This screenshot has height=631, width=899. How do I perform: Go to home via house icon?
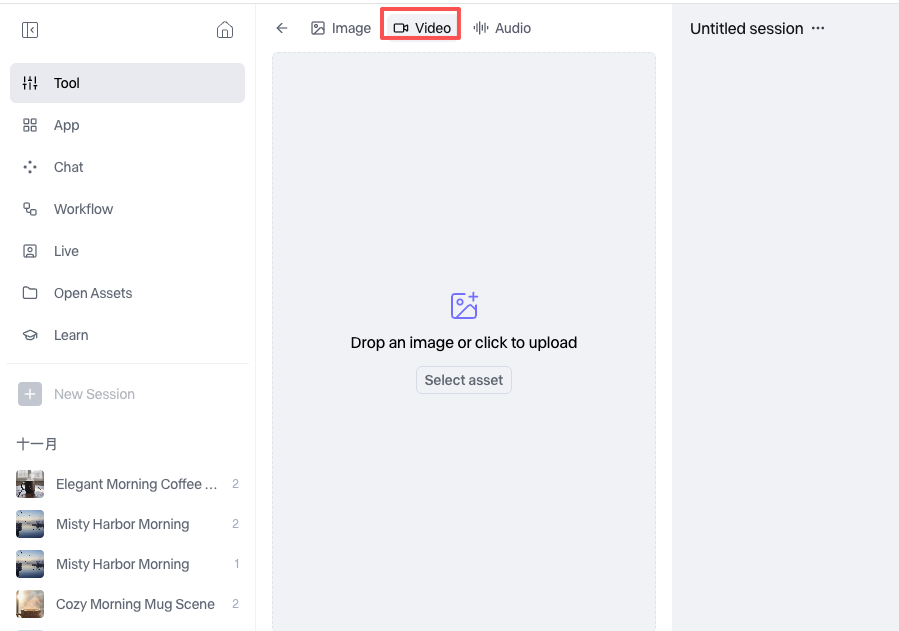225,30
